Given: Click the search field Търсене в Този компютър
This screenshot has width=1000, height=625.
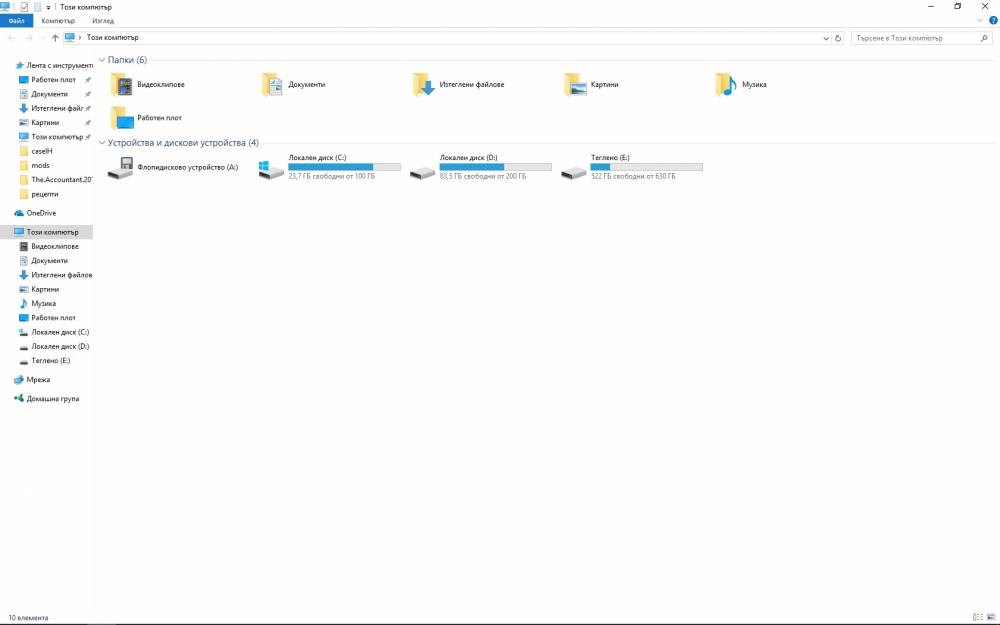Looking at the screenshot, I should click(916, 38).
